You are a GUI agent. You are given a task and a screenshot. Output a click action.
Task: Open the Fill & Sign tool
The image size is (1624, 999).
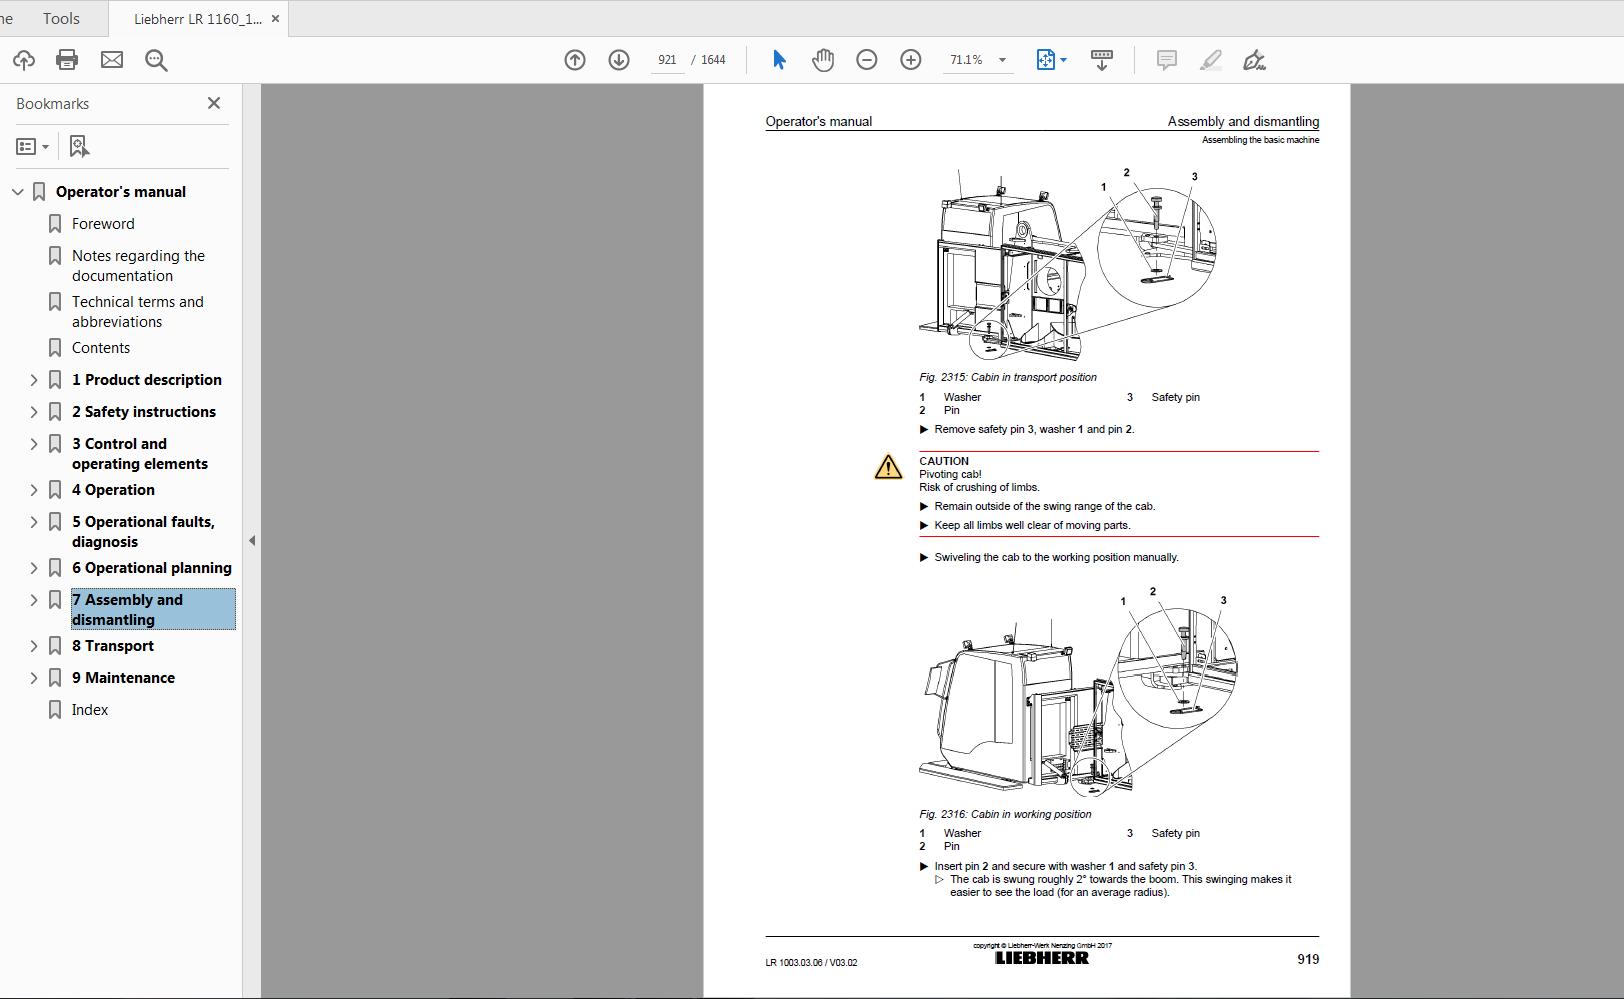pos(1255,60)
